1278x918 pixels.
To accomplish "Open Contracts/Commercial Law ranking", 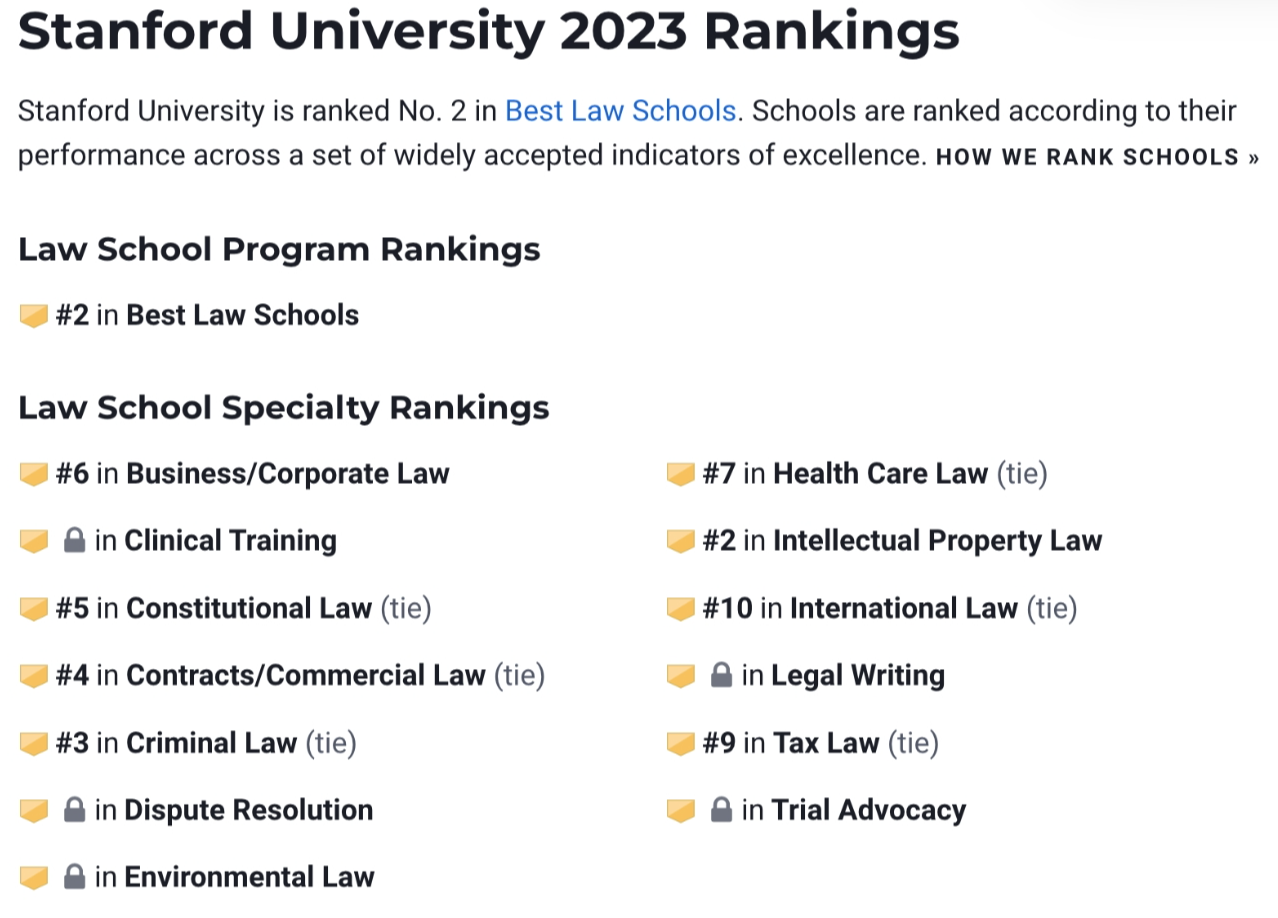I will click(x=305, y=676).
